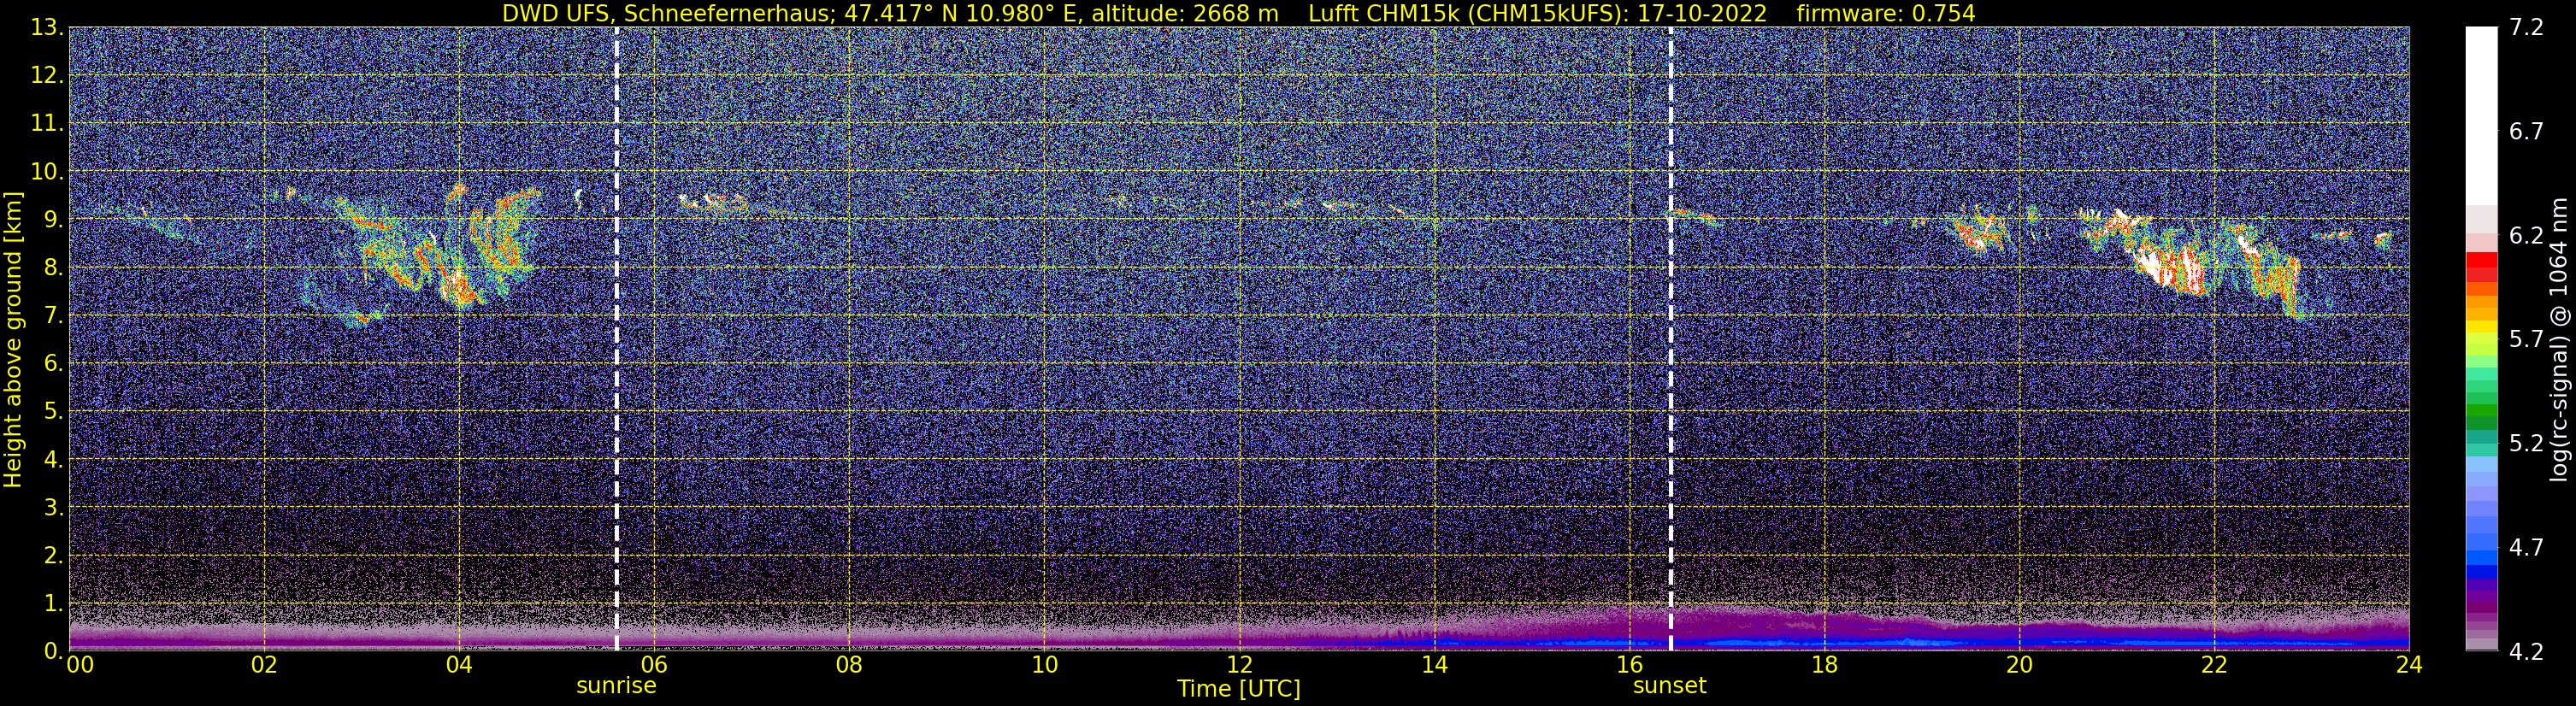Viewport: 2576px width, 706px height.
Task: Click the 24 tick on the time axis
Action: [2409, 666]
